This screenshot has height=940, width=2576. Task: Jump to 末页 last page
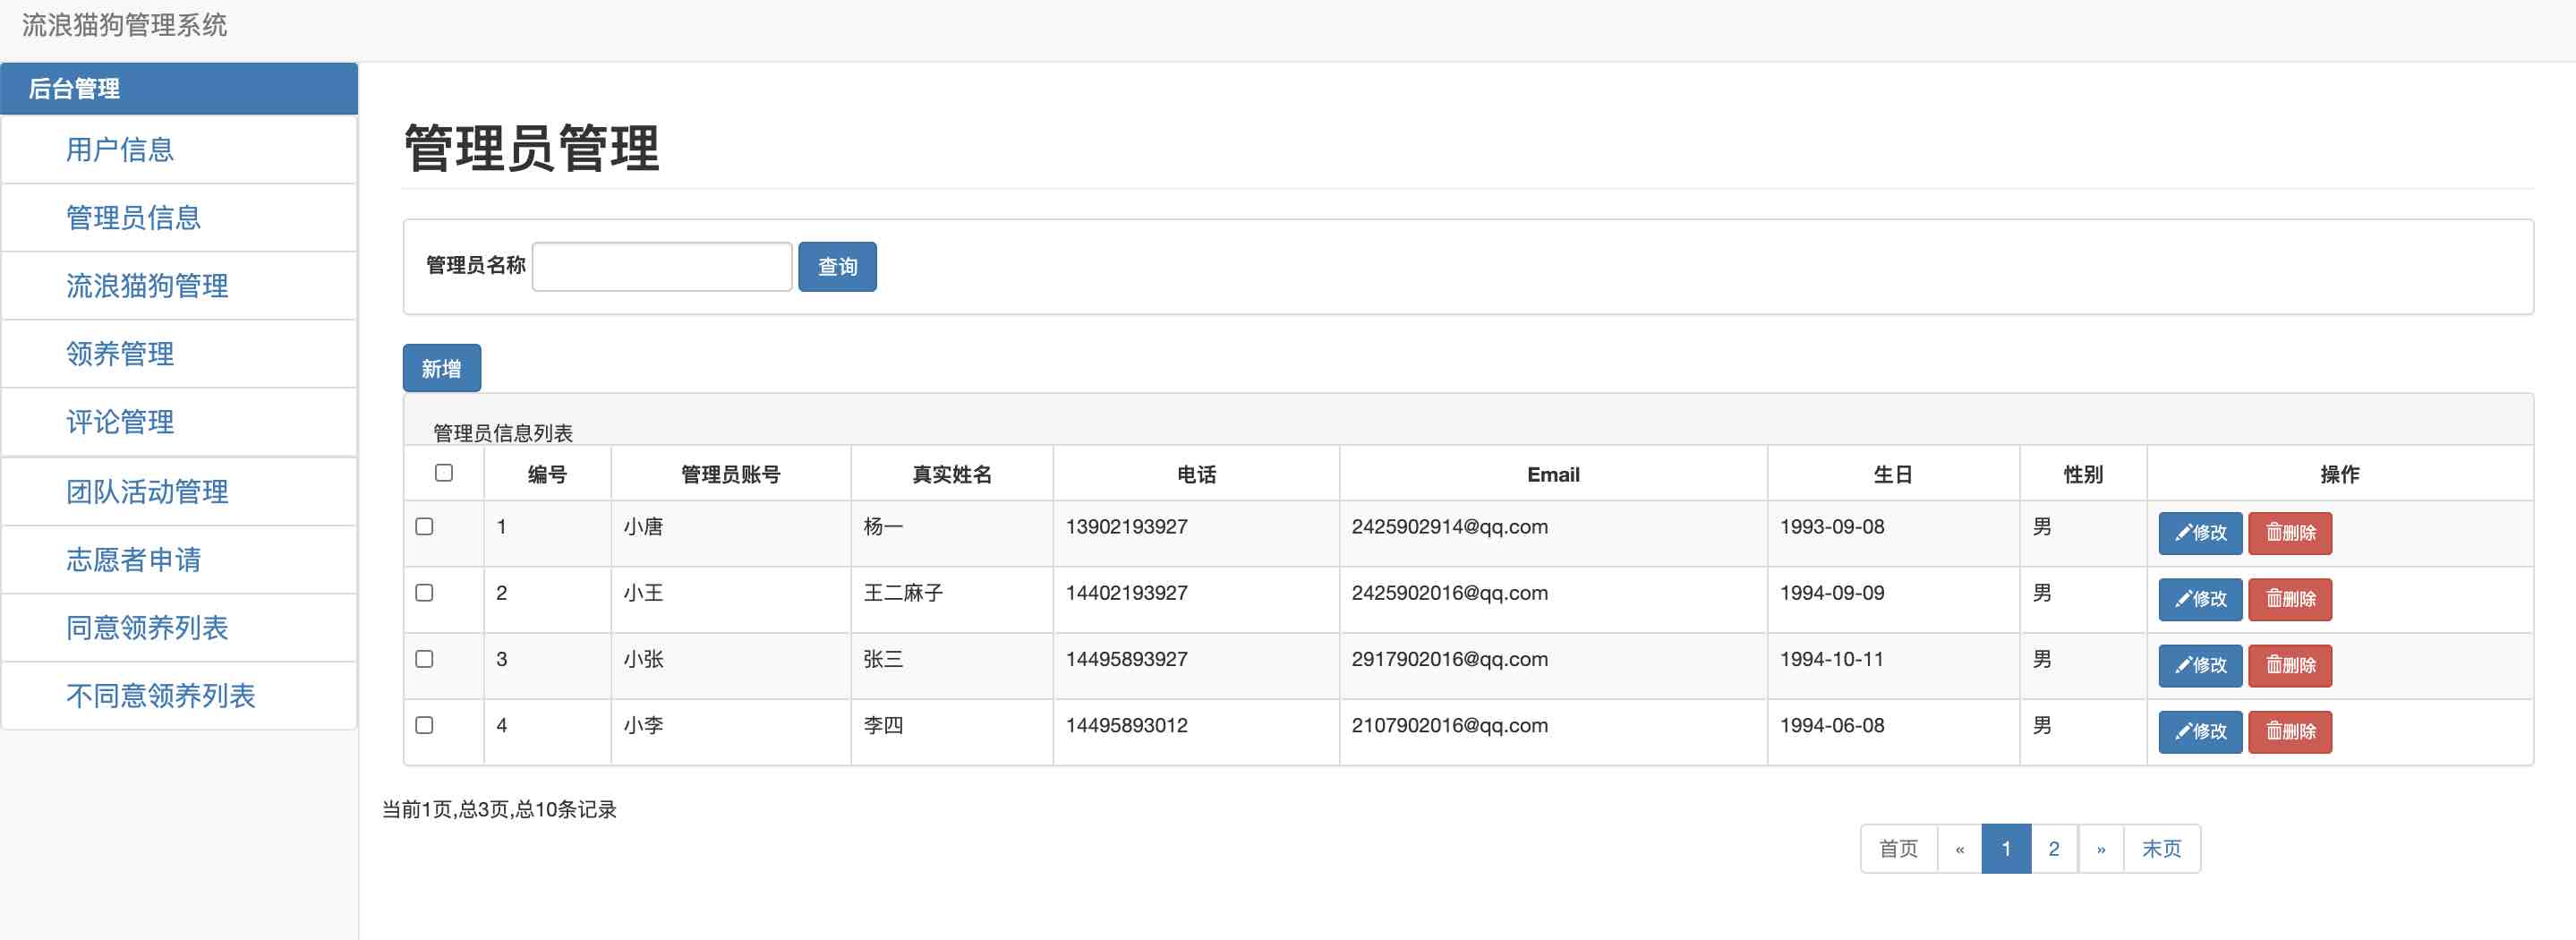(x=2162, y=849)
